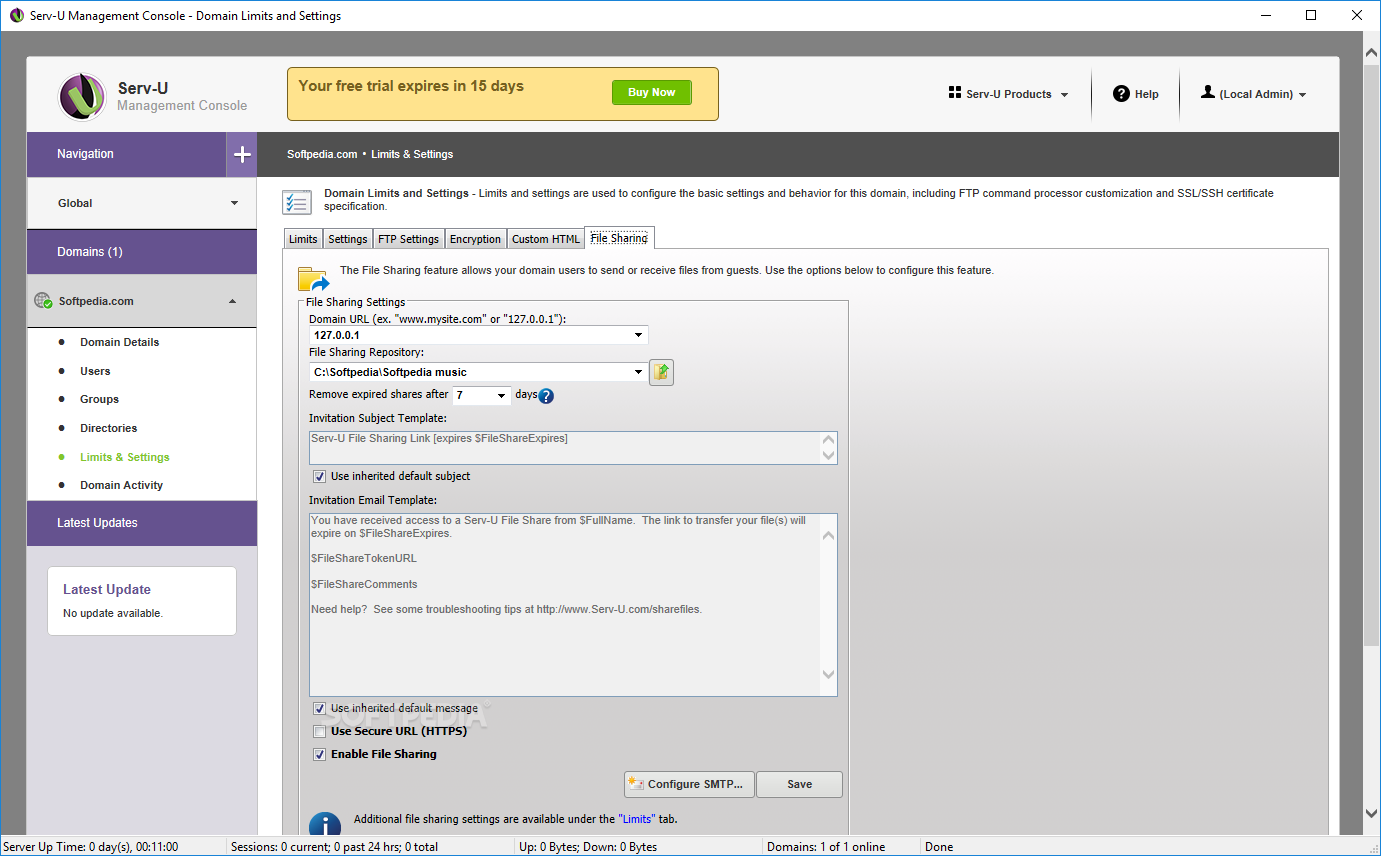Toggle Use inherited default subject checkbox
Screen dimensions: 1381x856
[320, 476]
